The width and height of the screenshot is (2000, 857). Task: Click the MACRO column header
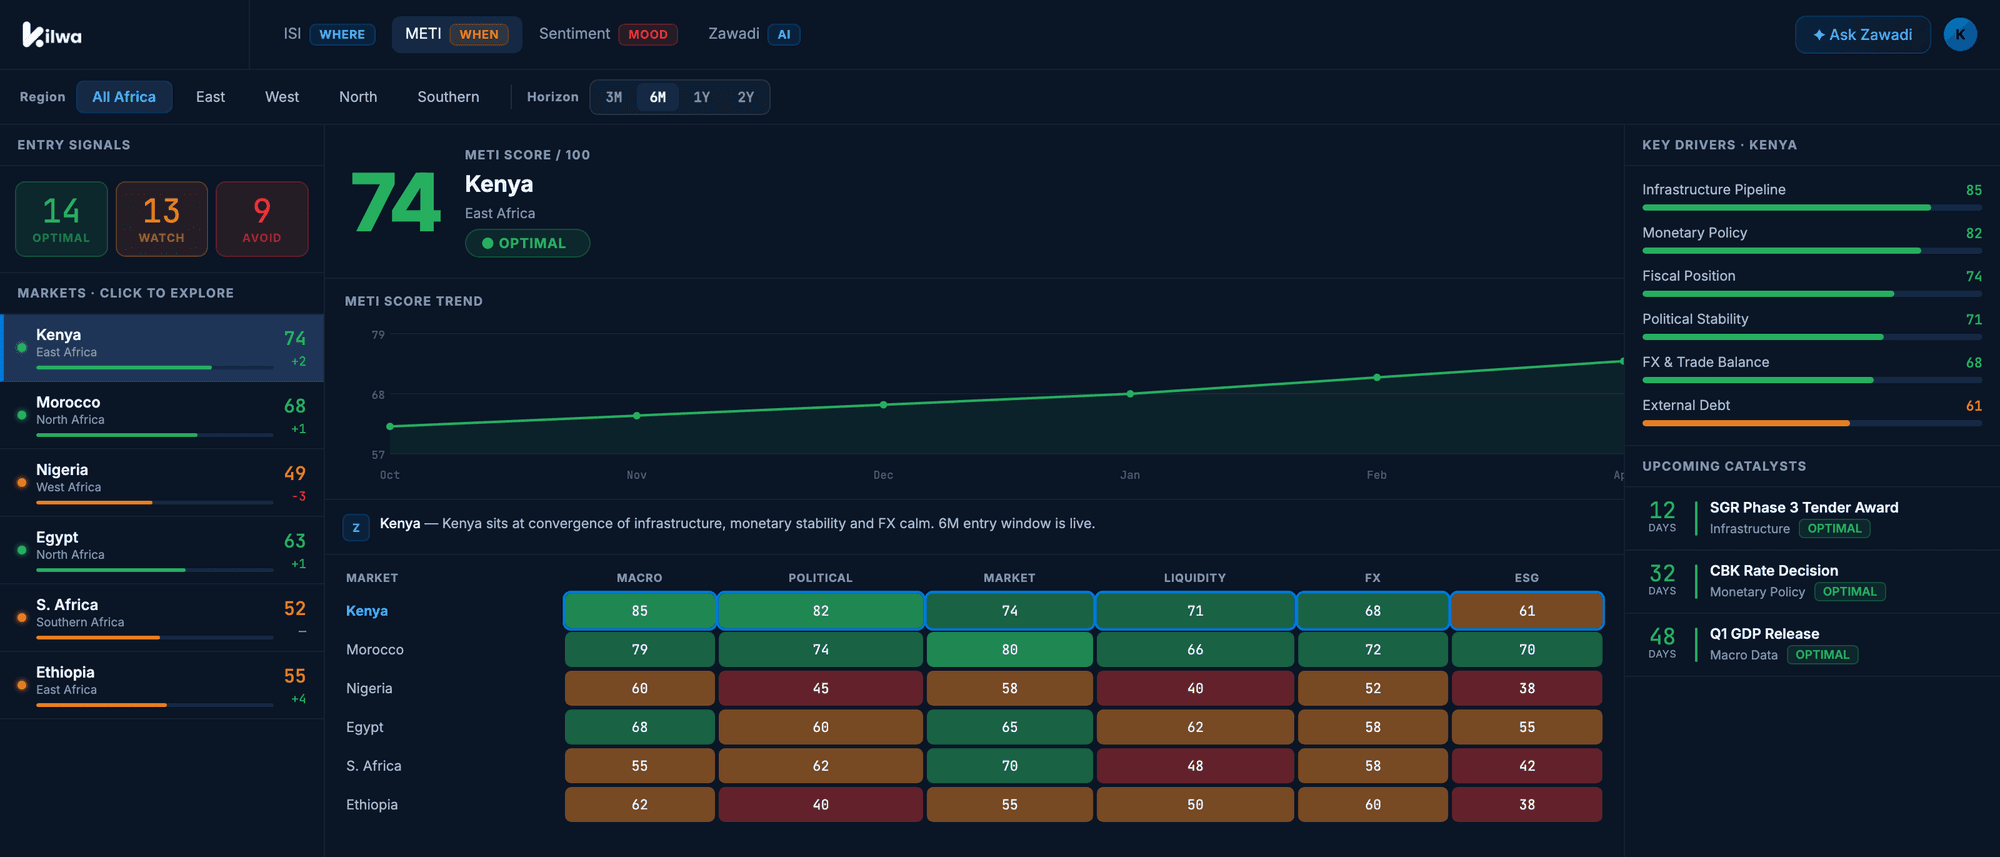(x=640, y=578)
